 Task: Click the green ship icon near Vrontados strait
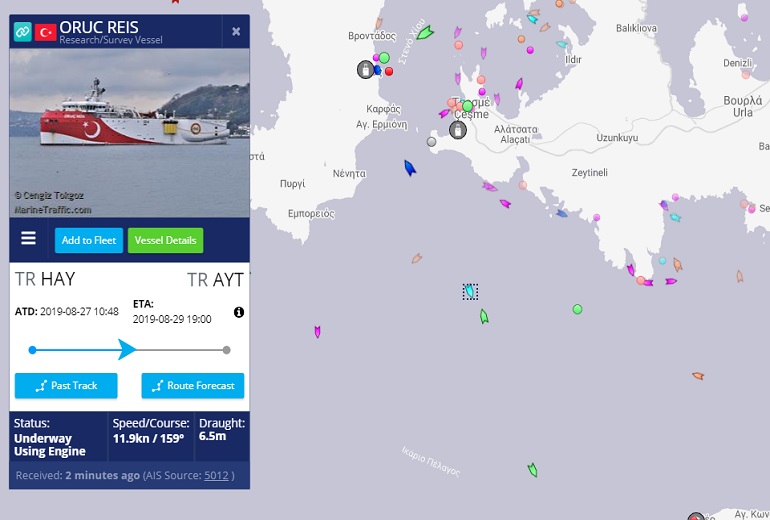coord(425,33)
